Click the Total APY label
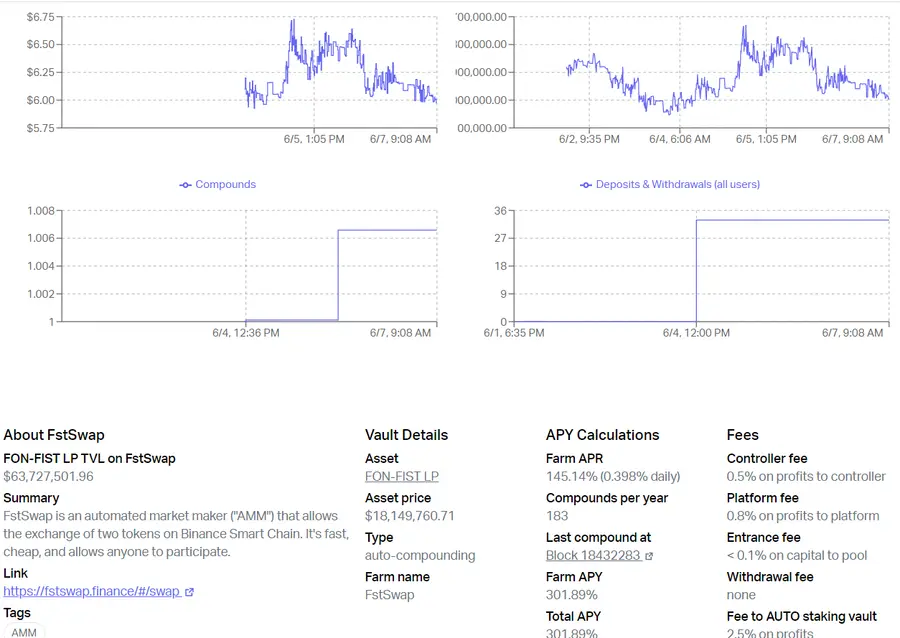 tap(573, 616)
